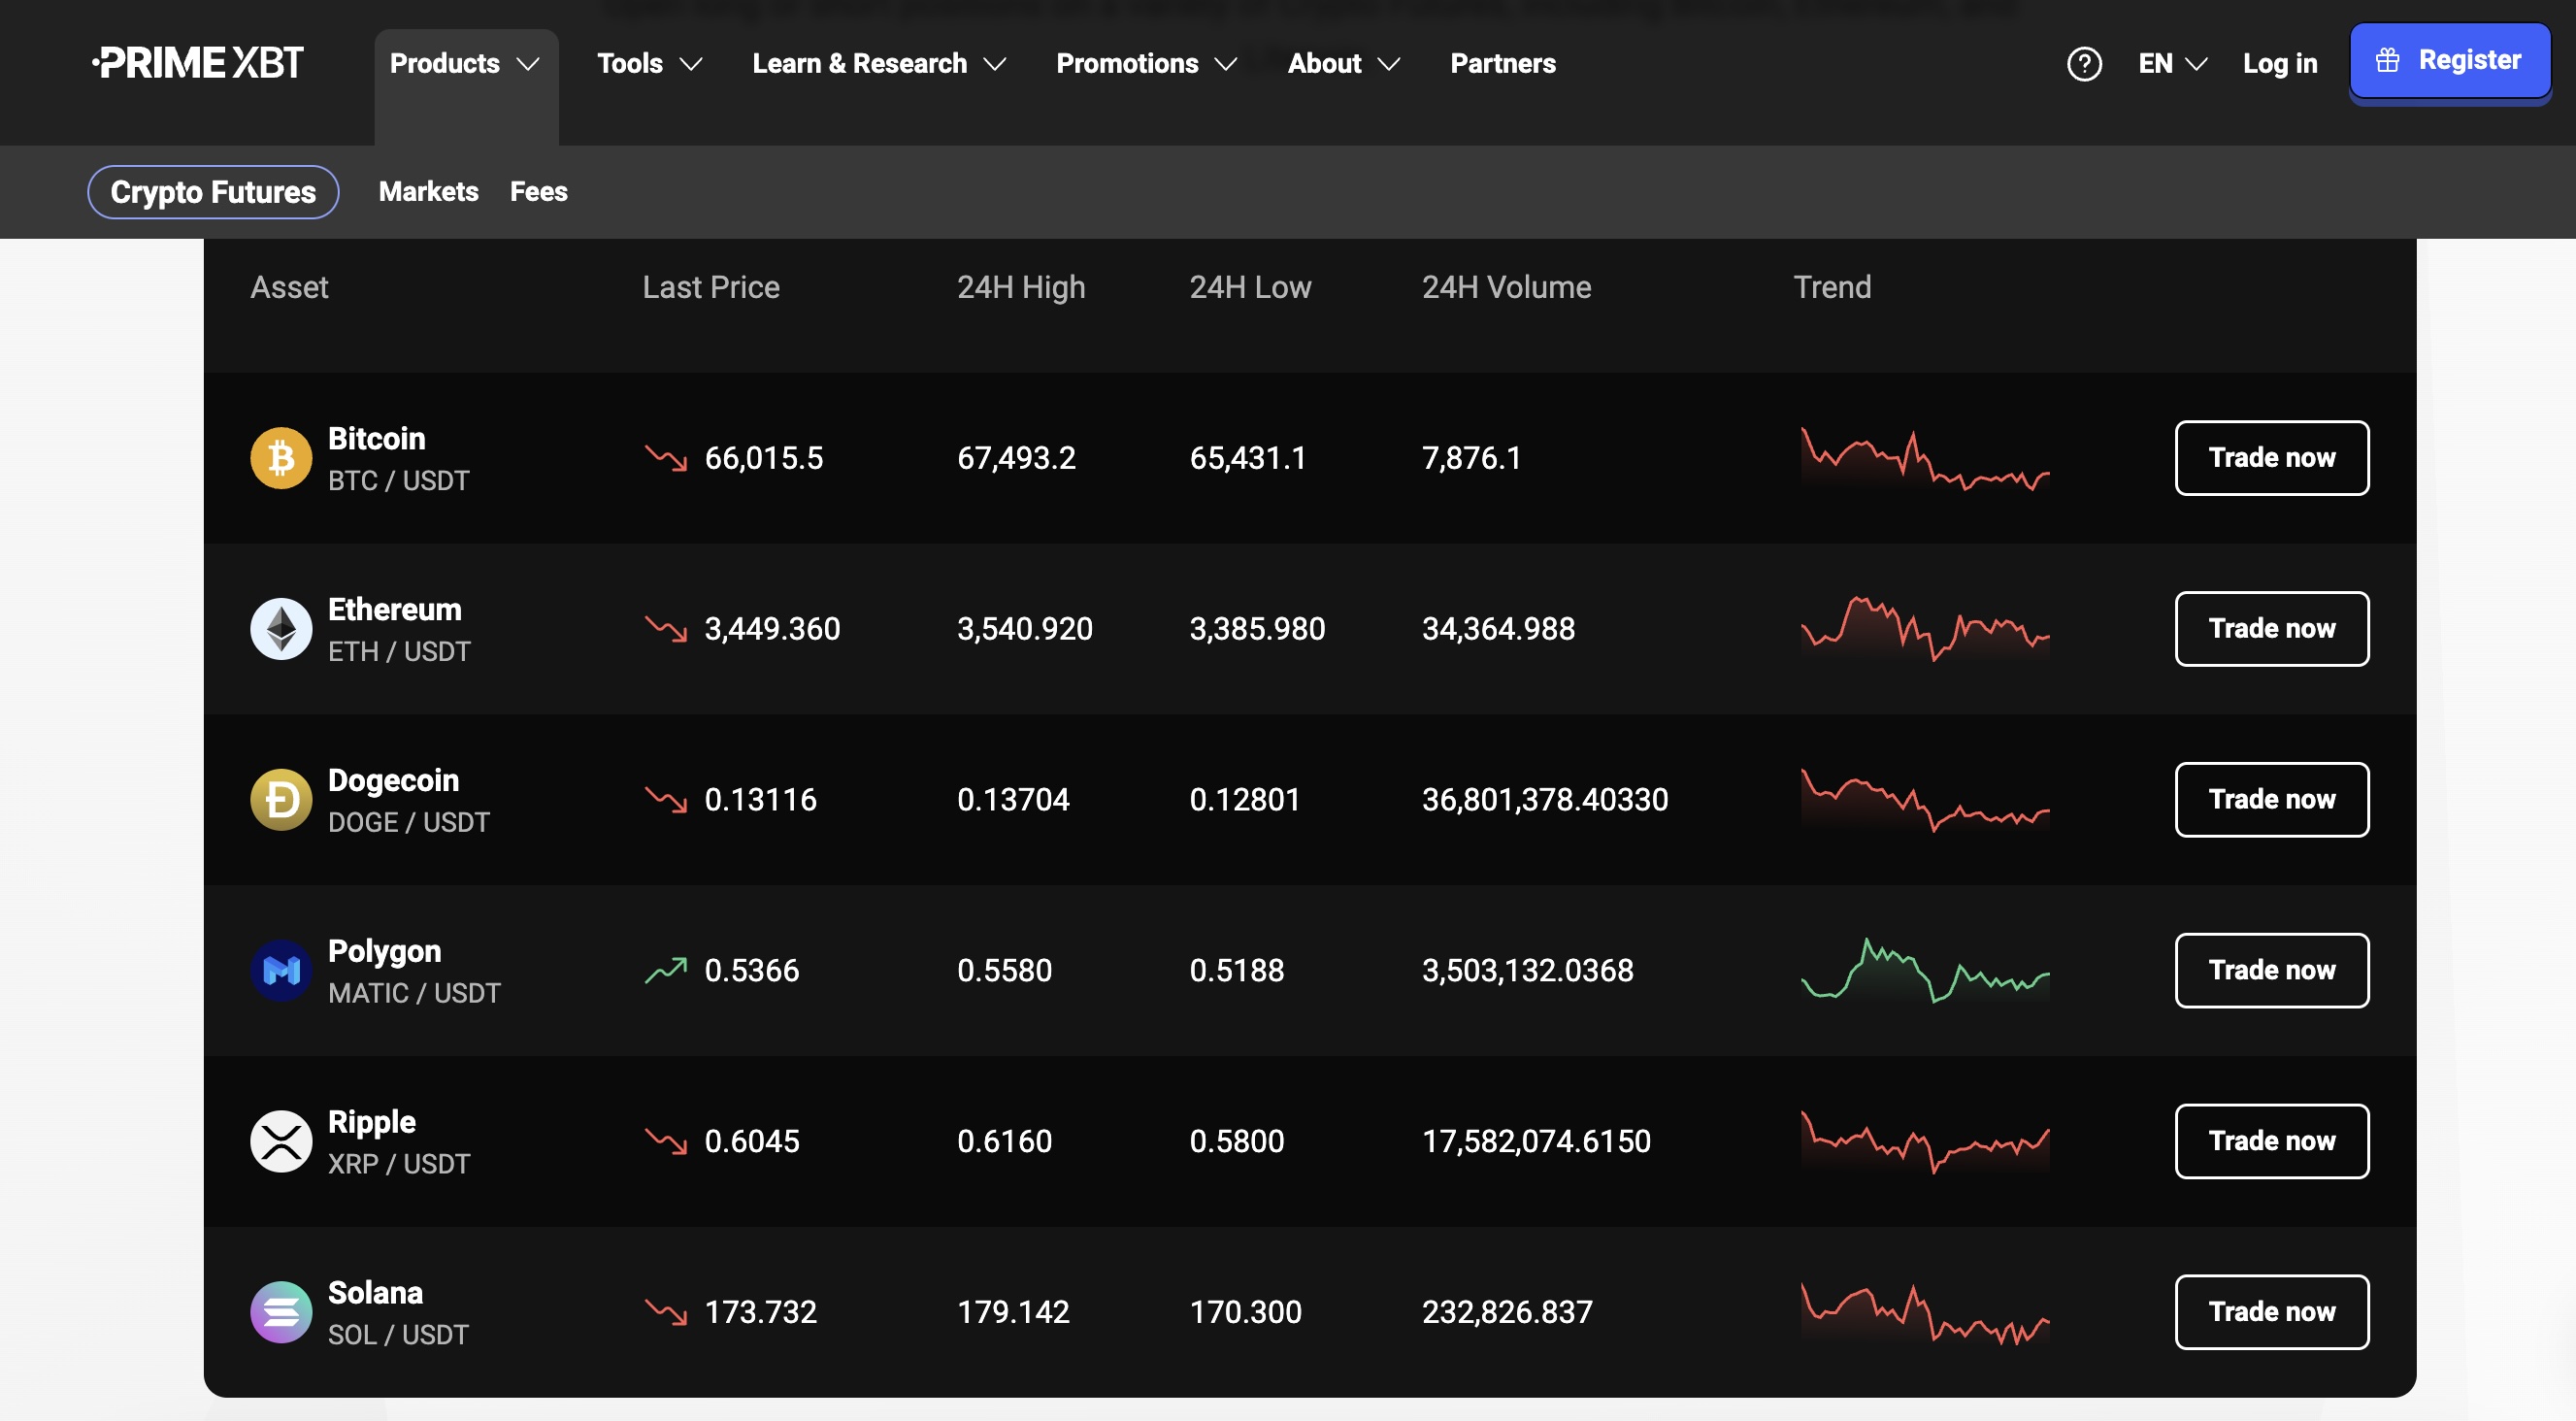
Task: Click Trade now for Ripple
Action: 2271,1141
